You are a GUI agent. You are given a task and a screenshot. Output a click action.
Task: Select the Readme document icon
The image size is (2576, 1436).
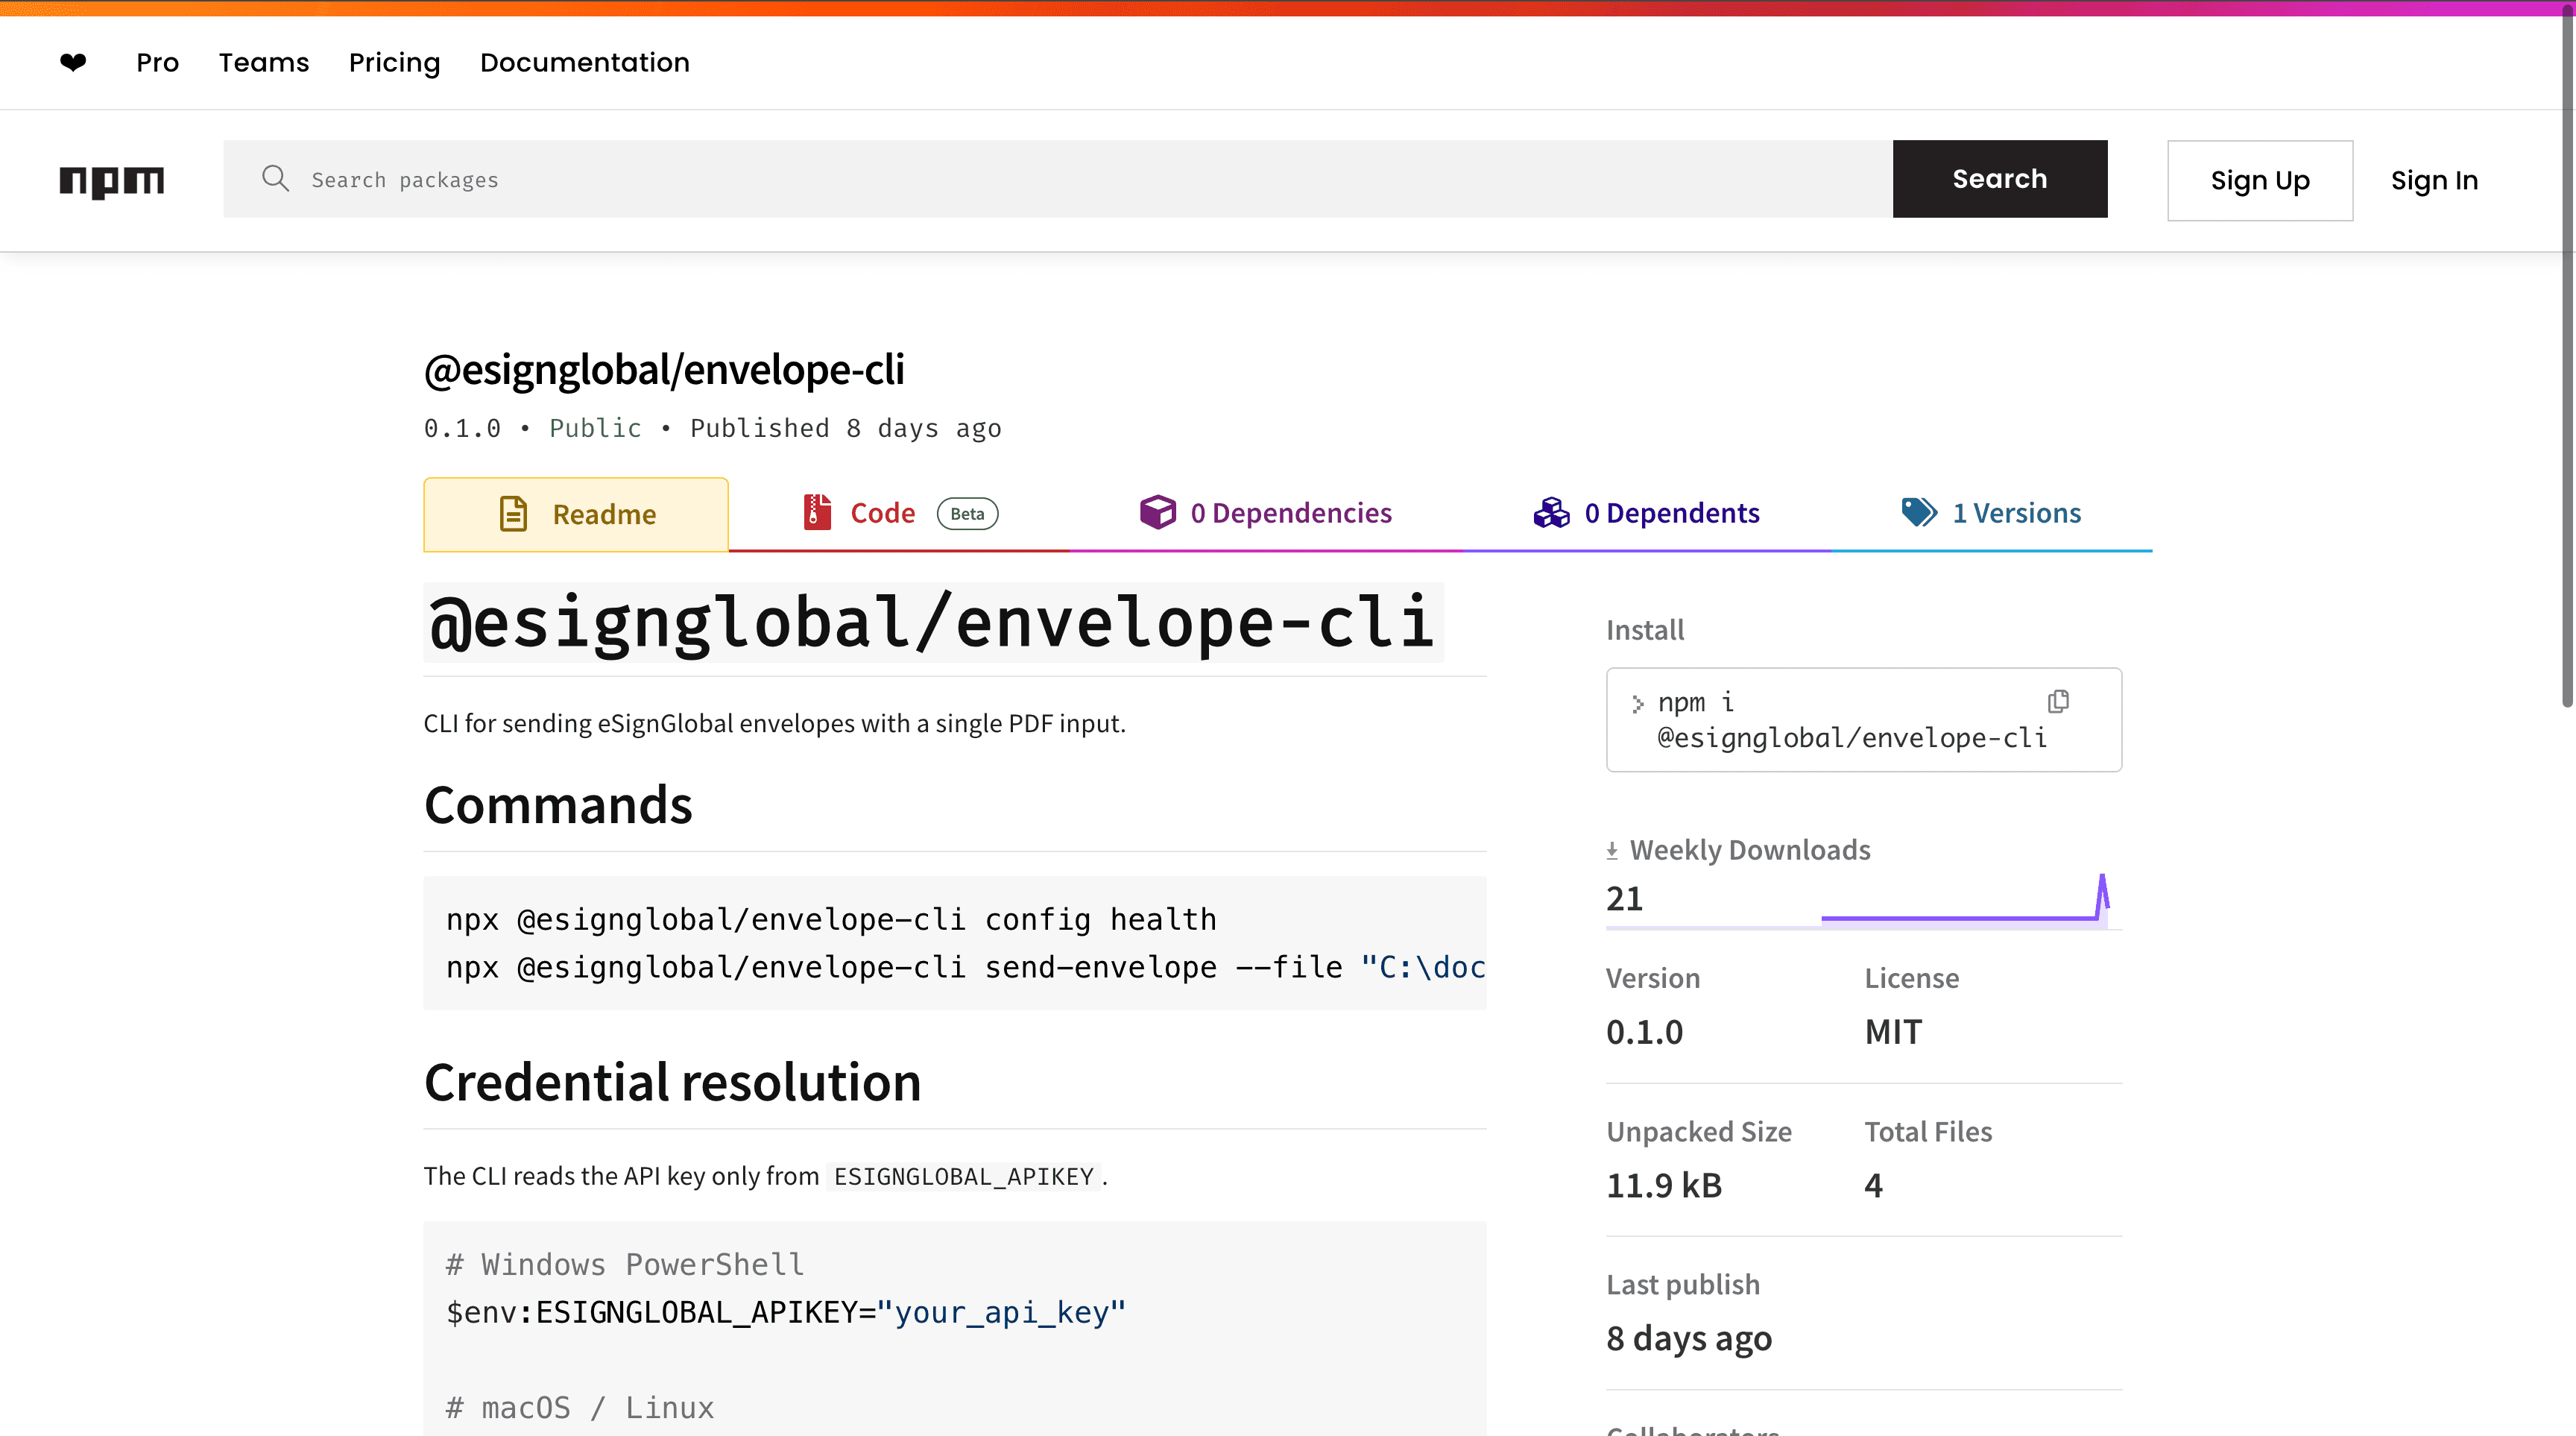tap(513, 512)
